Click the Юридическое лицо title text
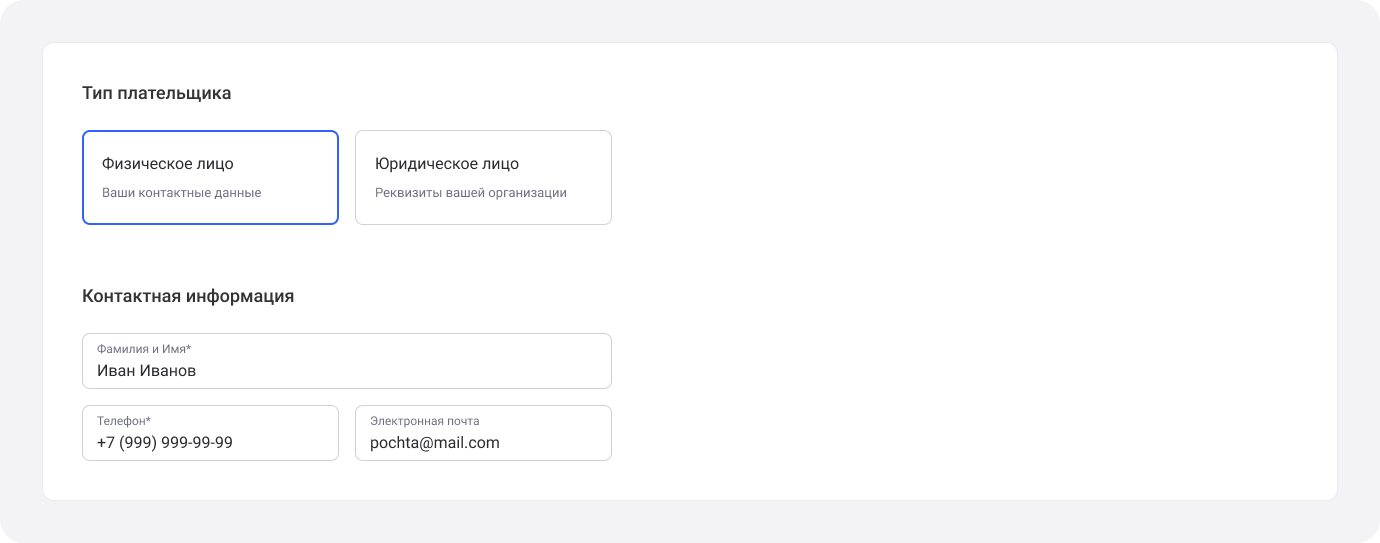 tap(446, 164)
